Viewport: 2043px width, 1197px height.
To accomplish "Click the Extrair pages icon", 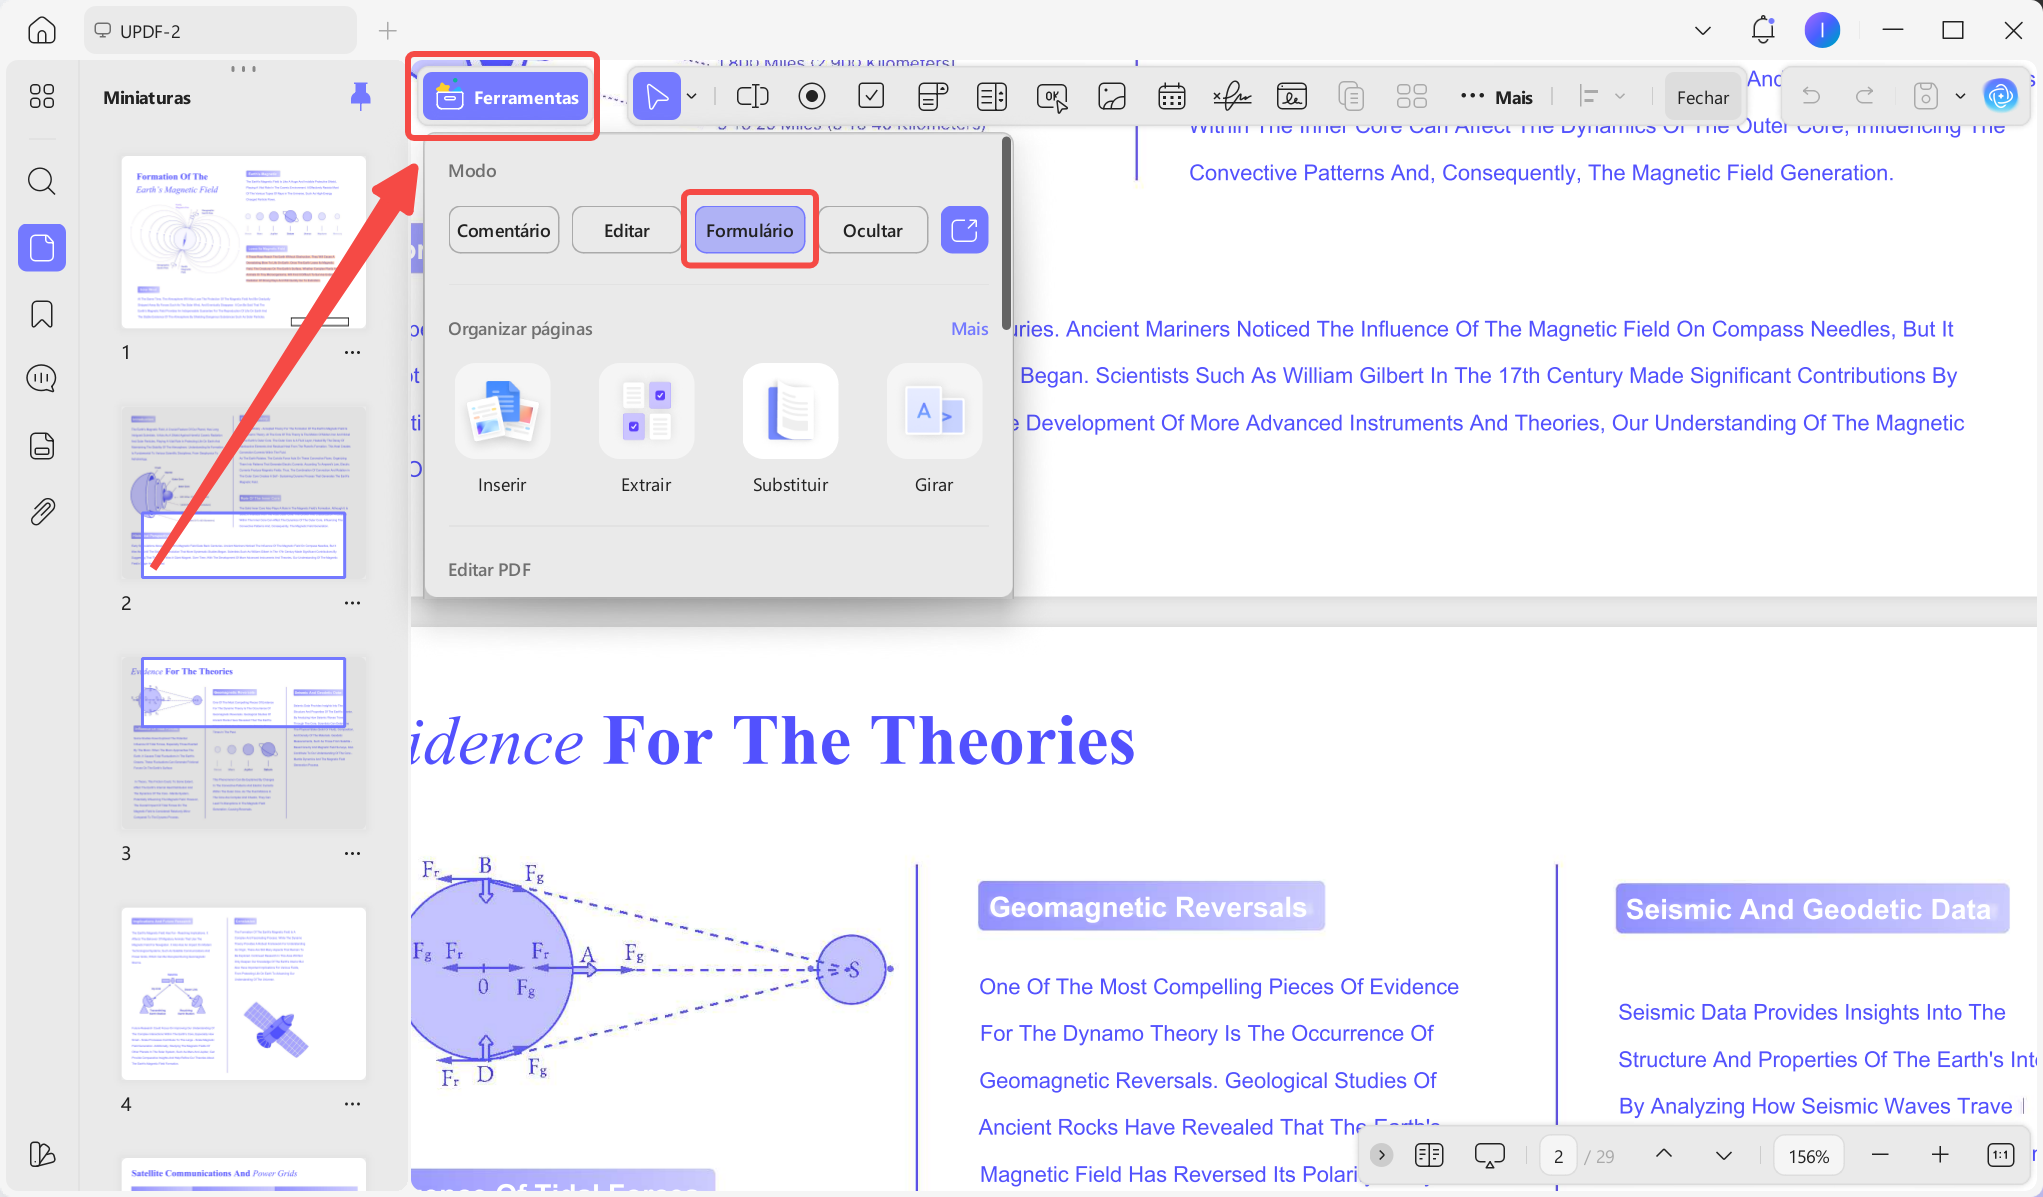I will pos(646,411).
